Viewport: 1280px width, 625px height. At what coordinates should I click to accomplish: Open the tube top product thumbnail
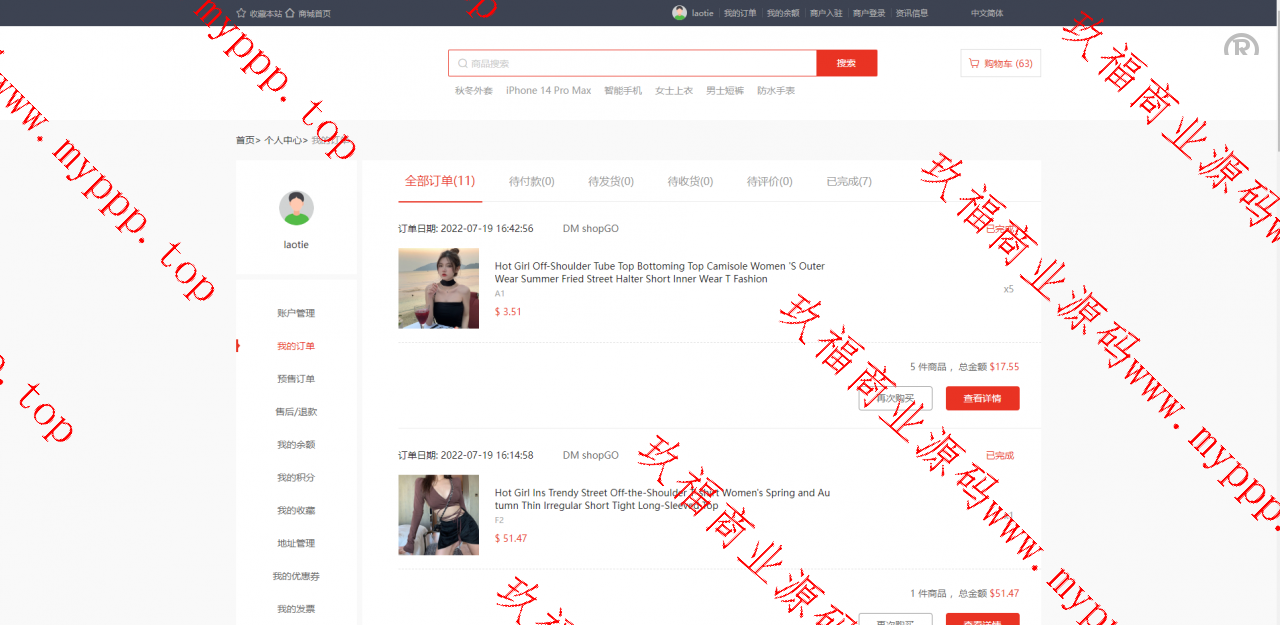click(x=438, y=288)
